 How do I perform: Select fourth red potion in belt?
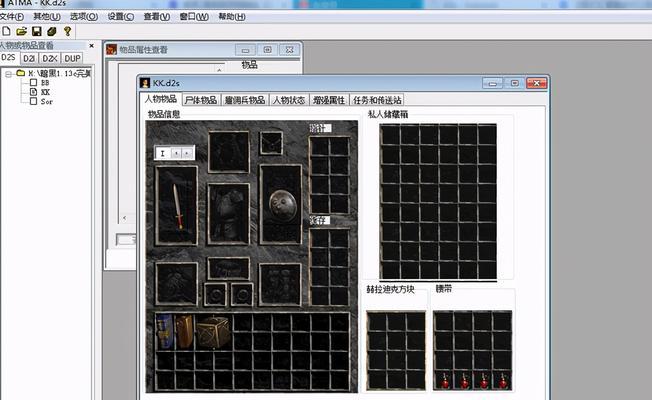(503, 380)
